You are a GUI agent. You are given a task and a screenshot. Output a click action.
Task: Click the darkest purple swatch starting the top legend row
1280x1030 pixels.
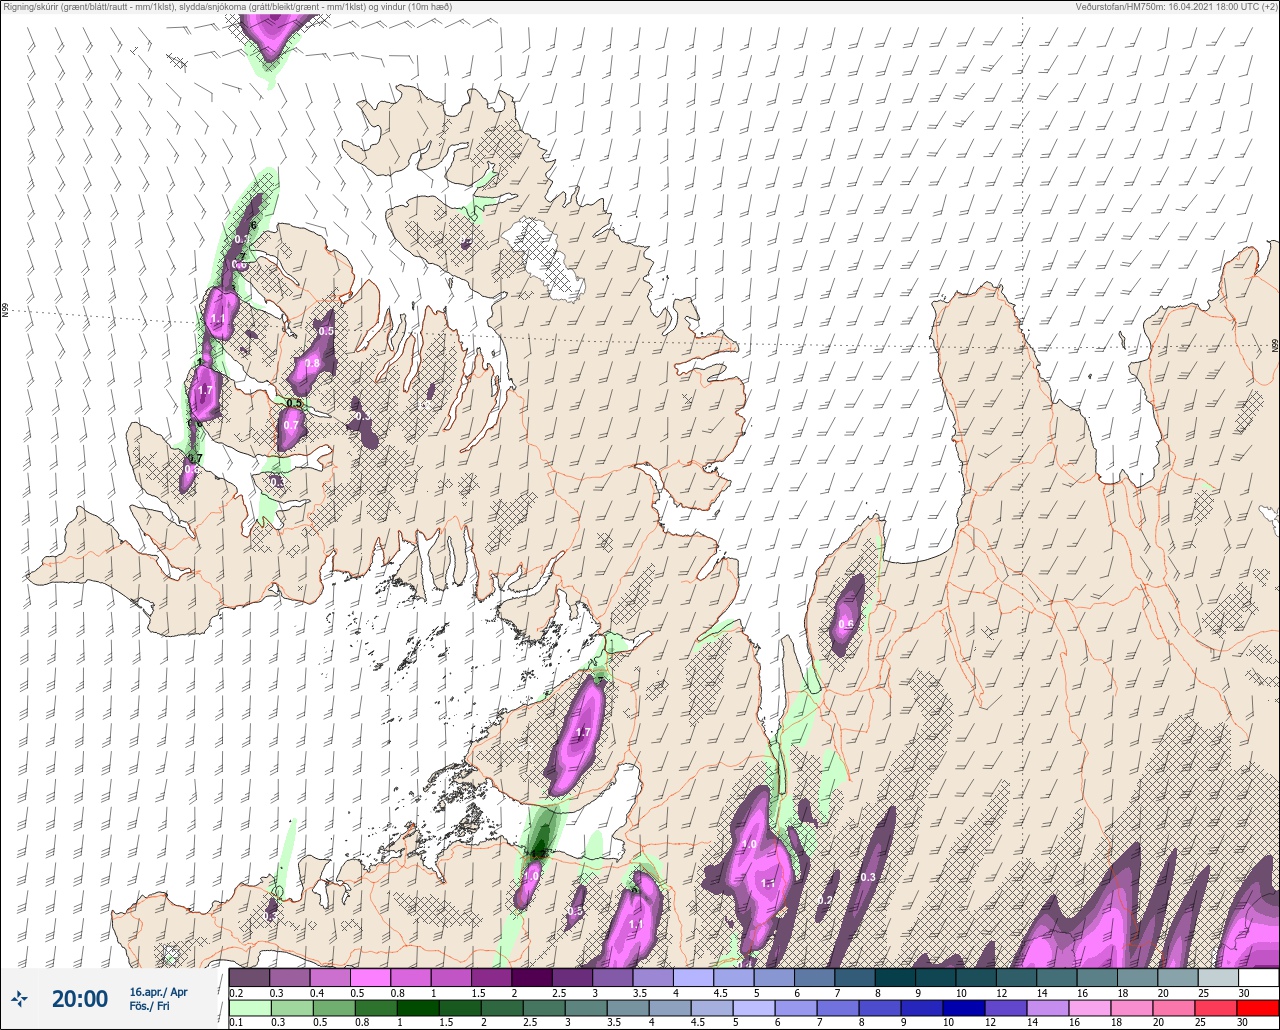click(249, 977)
